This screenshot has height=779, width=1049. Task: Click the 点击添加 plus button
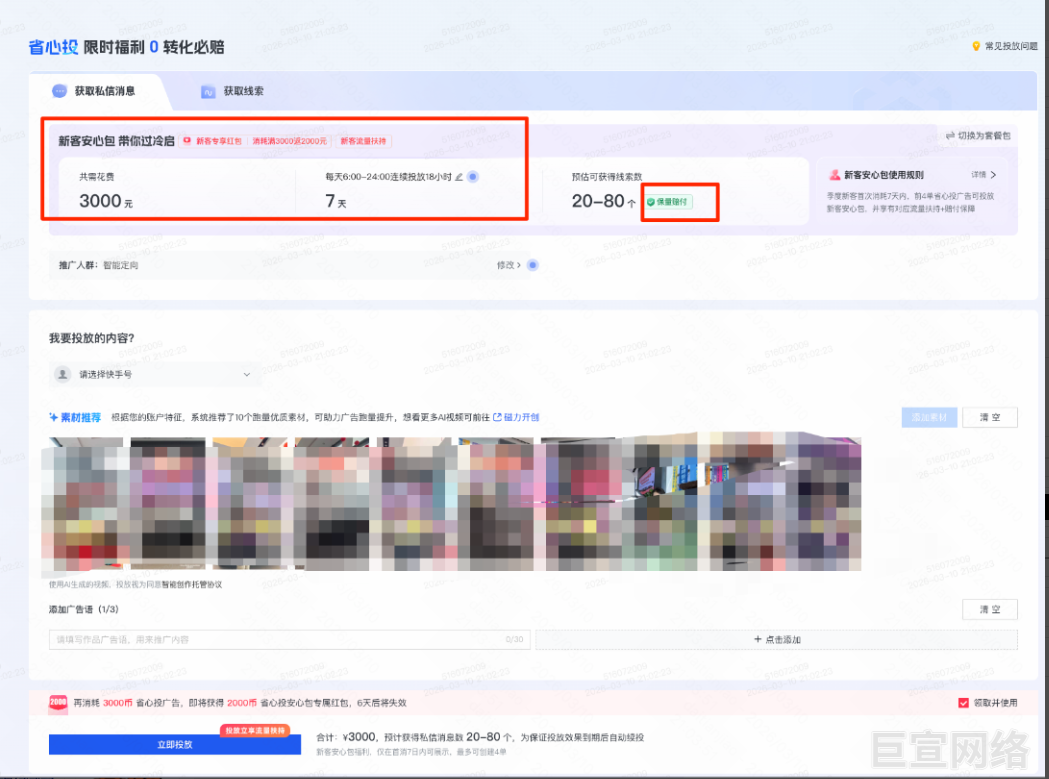777,639
